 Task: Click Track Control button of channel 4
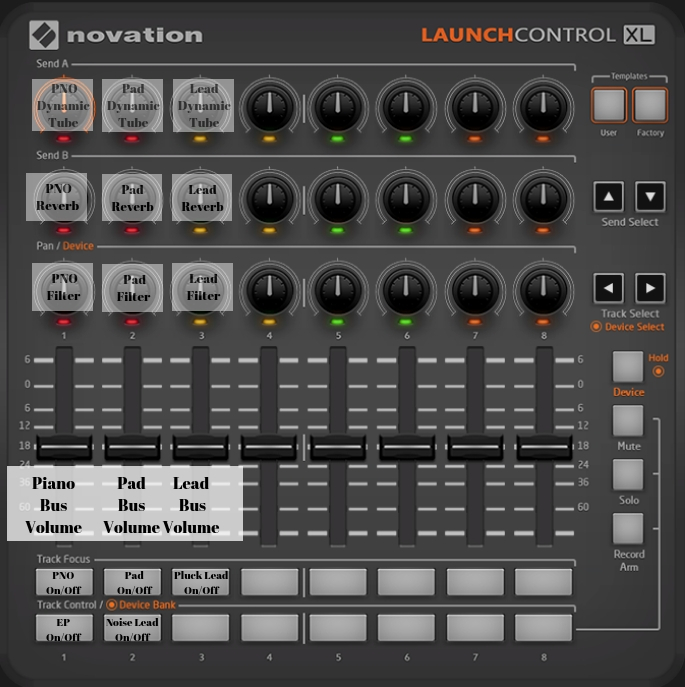(x=269, y=628)
